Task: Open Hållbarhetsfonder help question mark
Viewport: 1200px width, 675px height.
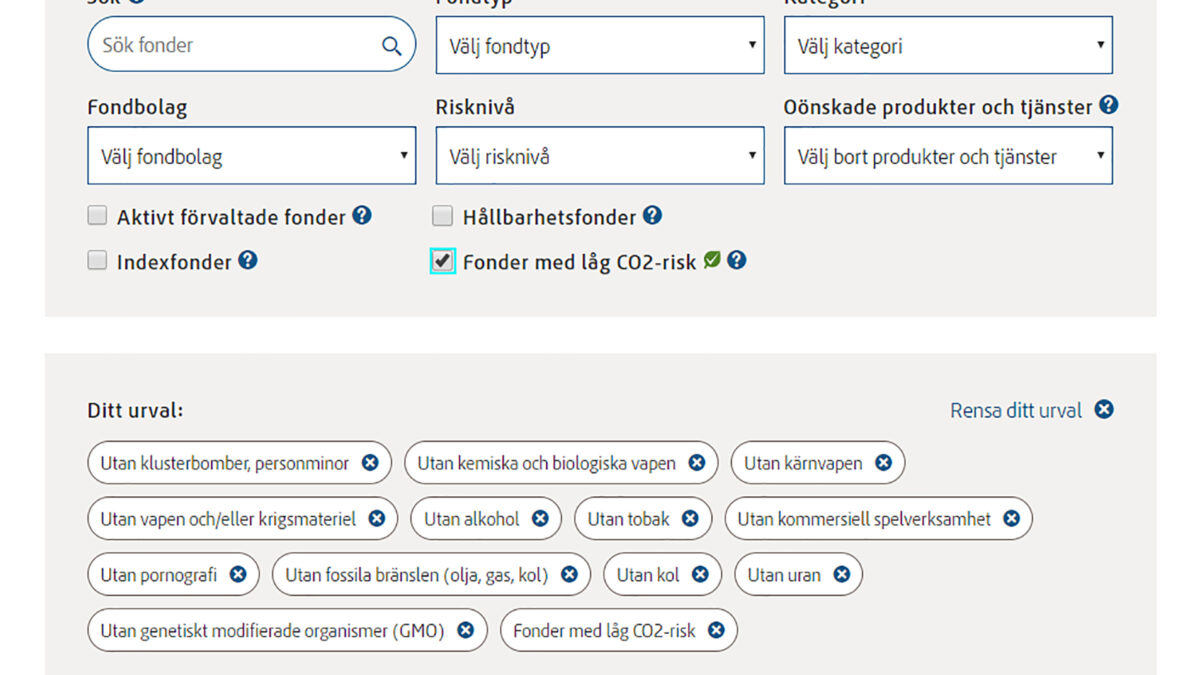Action: [x=652, y=215]
